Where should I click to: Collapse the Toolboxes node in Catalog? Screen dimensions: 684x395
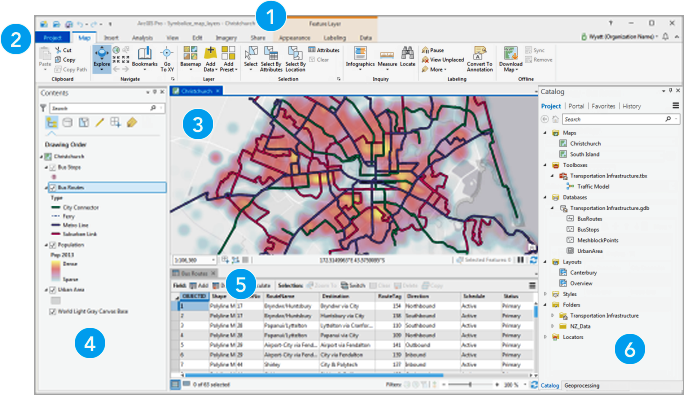tap(545, 165)
